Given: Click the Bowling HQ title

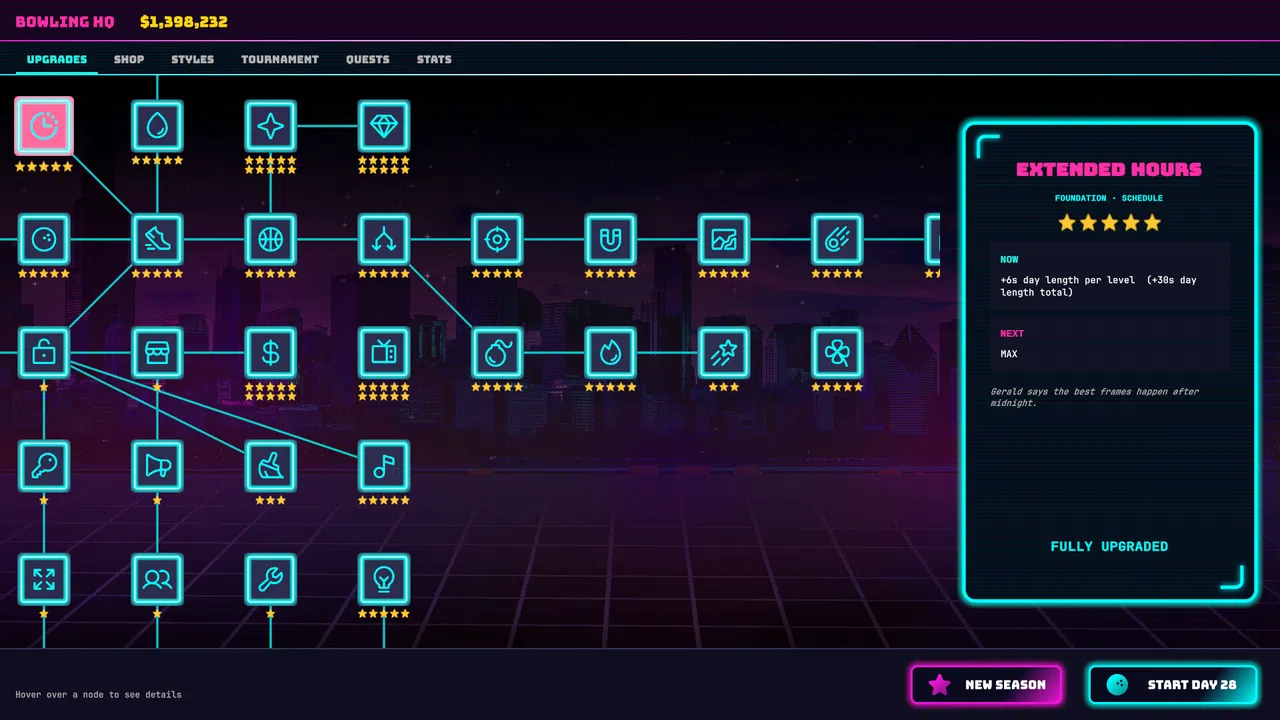Looking at the screenshot, I should (x=65, y=21).
